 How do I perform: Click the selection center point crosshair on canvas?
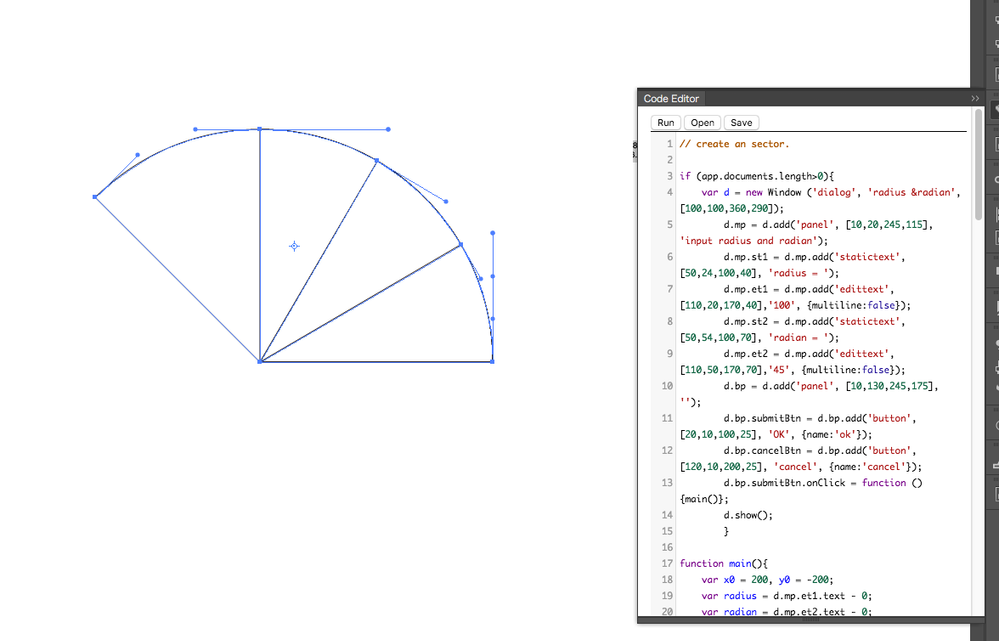[x=294, y=246]
